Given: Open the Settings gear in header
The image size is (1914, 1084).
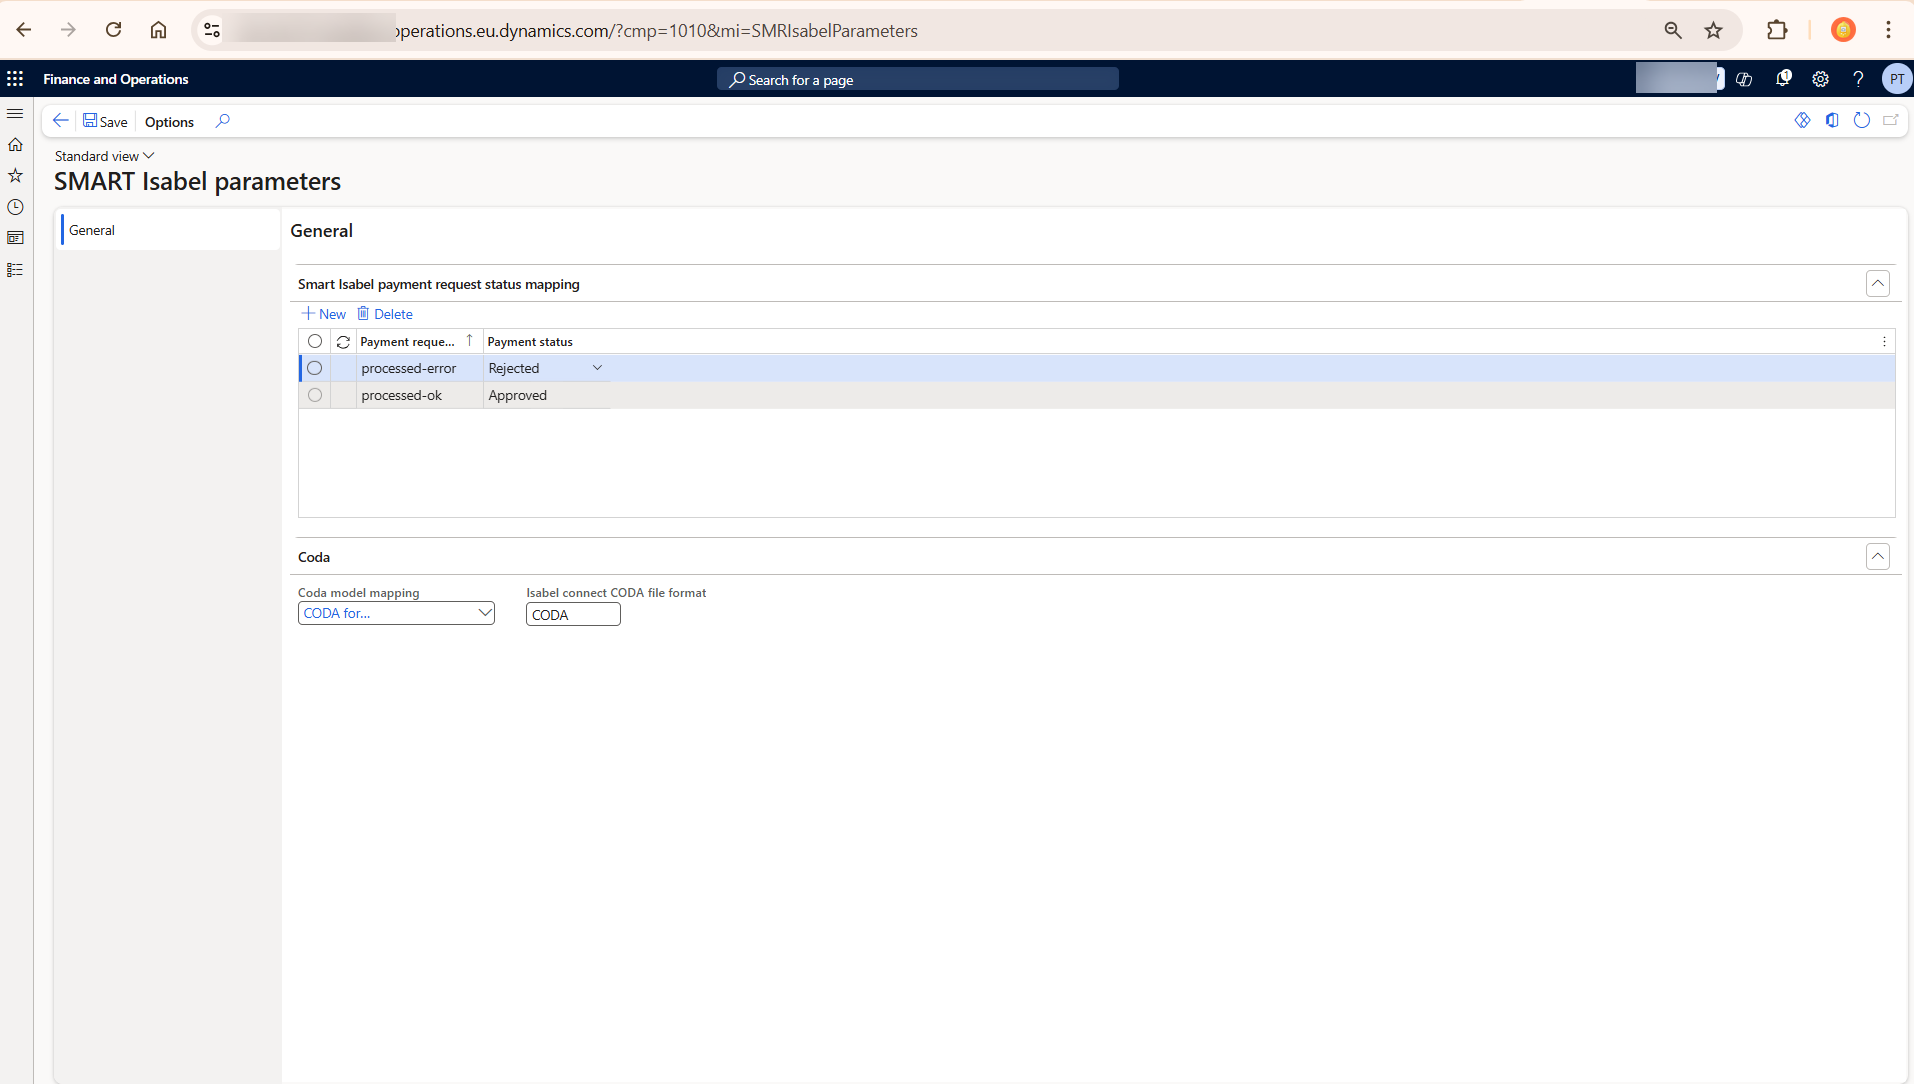Looking at the screenshot, I should (x=1820, y=79).
